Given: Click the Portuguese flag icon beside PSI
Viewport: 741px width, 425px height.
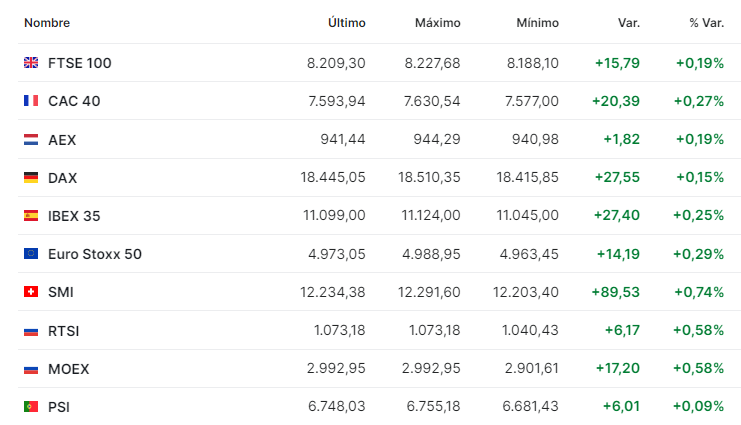Looking at the screenshot, I should click(31, 407).
